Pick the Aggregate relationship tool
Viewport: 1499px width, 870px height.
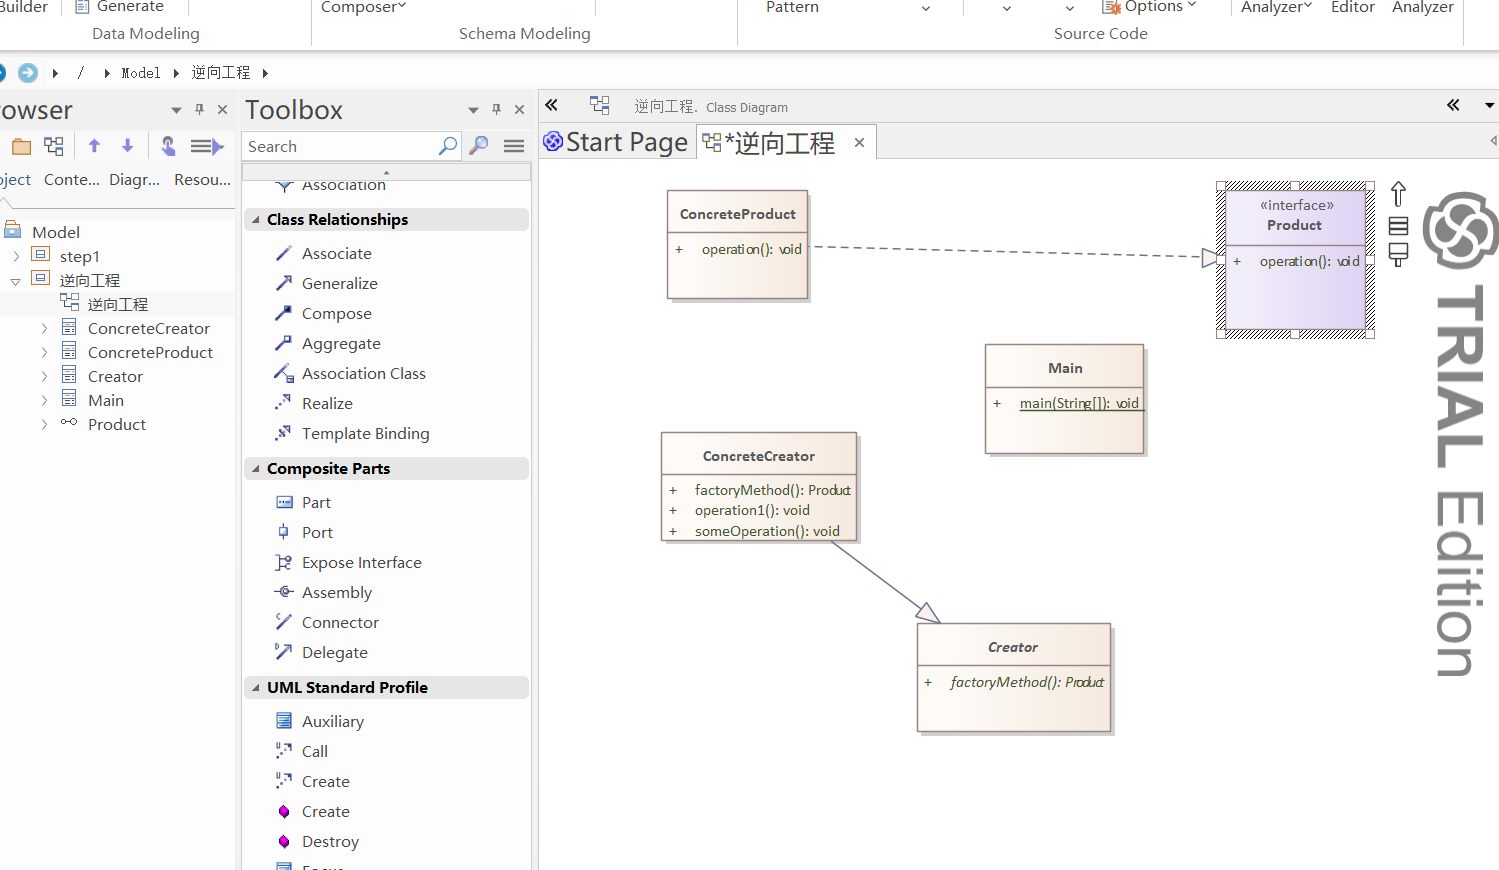[340, 344]
